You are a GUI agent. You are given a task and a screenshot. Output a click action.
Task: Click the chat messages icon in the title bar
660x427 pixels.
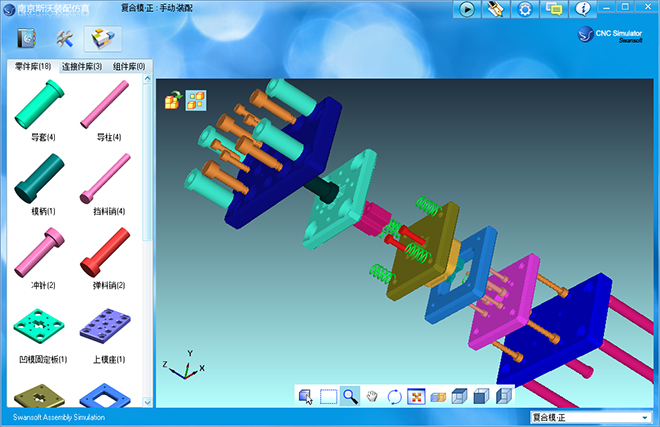pos(554,9)
